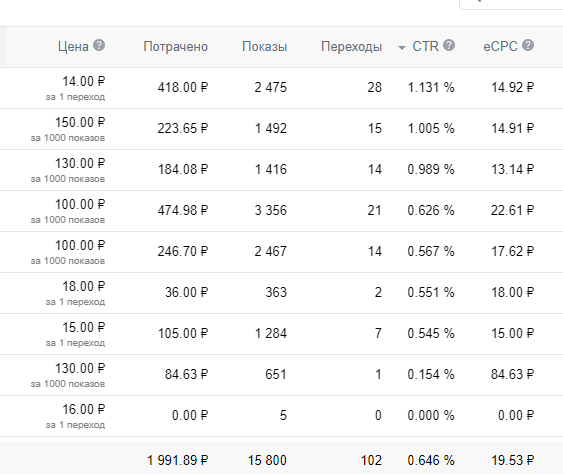Screen dimensions: 563x474
Task: Sort by the CTR column header
Action: pyautogui.click(x=425, y=46)
